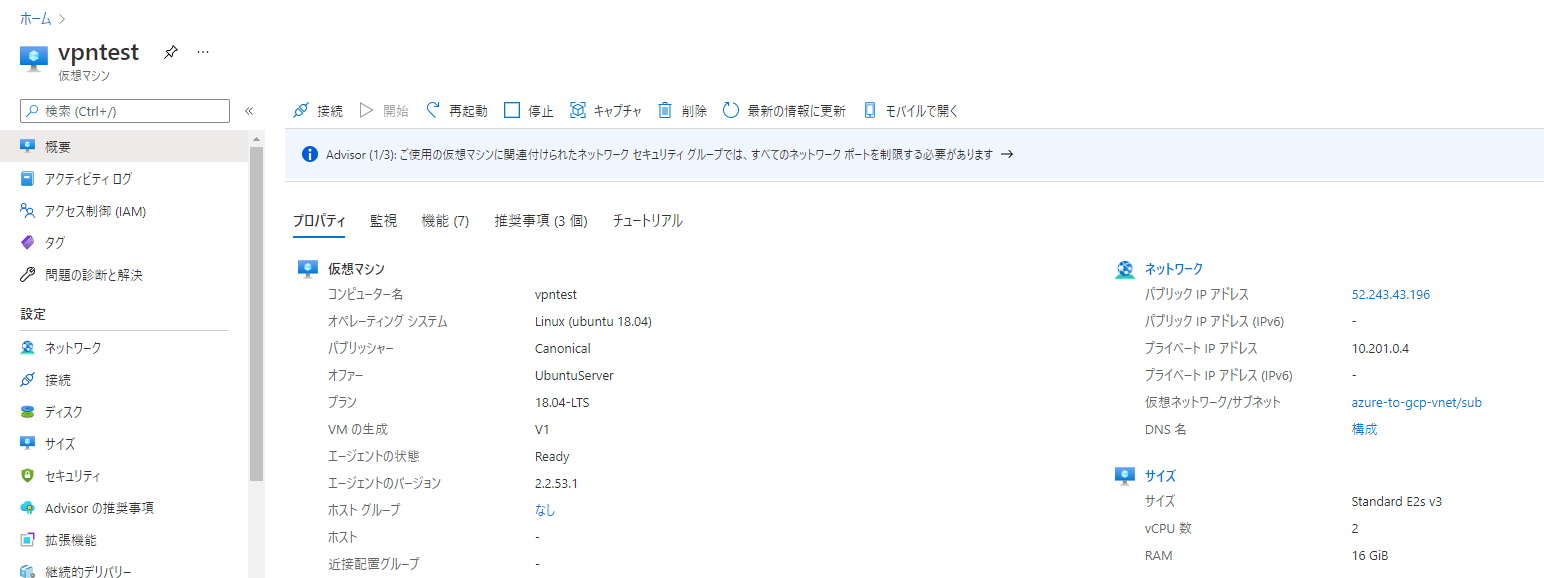Click the 開始 start toolbar button
The width and height of the screenshot is (1544, 578).
[384, 111]
